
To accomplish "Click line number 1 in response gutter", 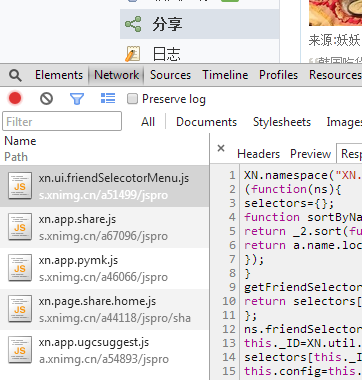I will pyautogui.click(x=232, y=175).
